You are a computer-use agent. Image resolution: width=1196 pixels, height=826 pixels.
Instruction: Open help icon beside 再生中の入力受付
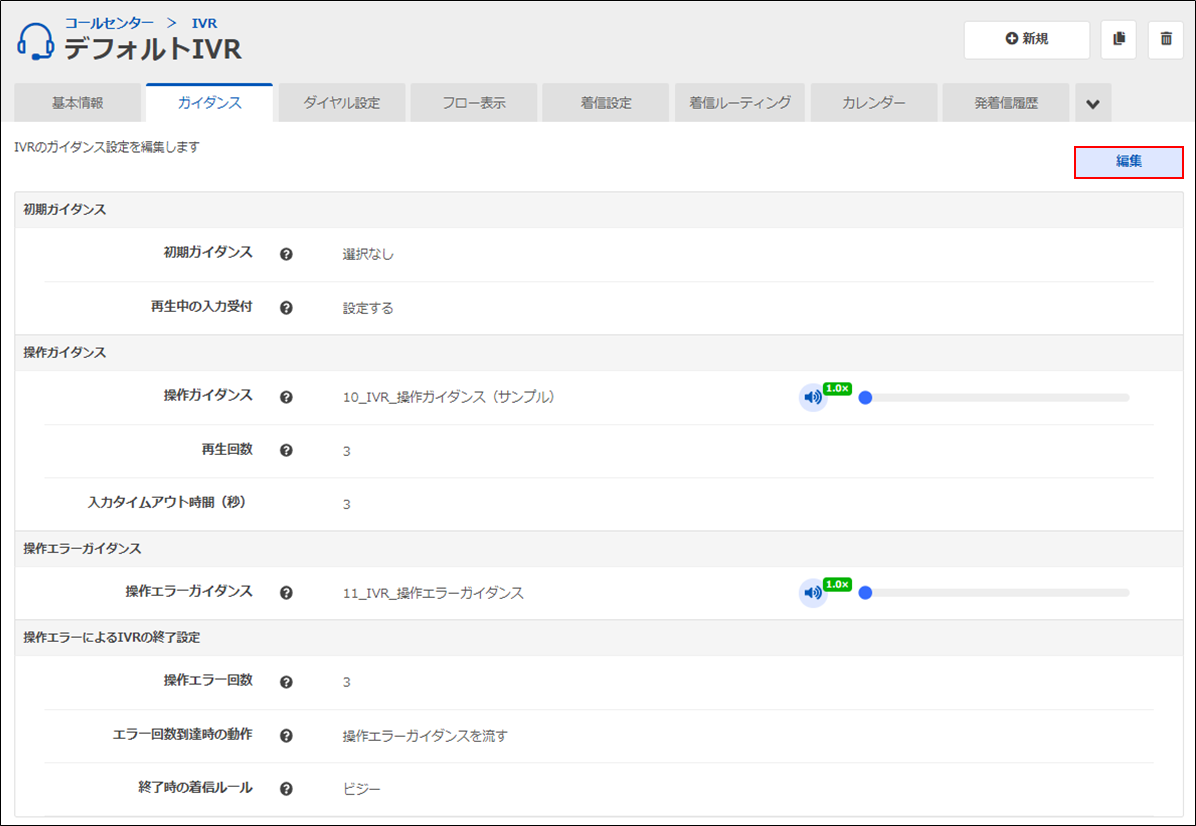(286, 308)
